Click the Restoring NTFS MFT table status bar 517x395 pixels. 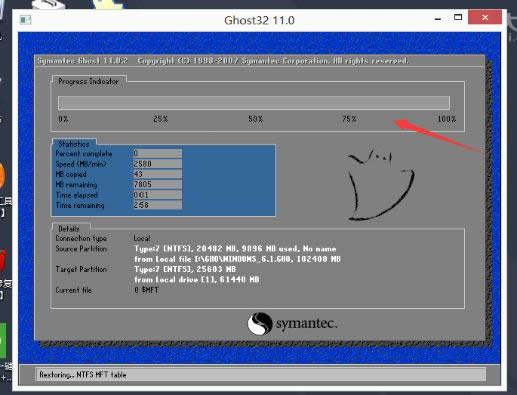[261, 374]
